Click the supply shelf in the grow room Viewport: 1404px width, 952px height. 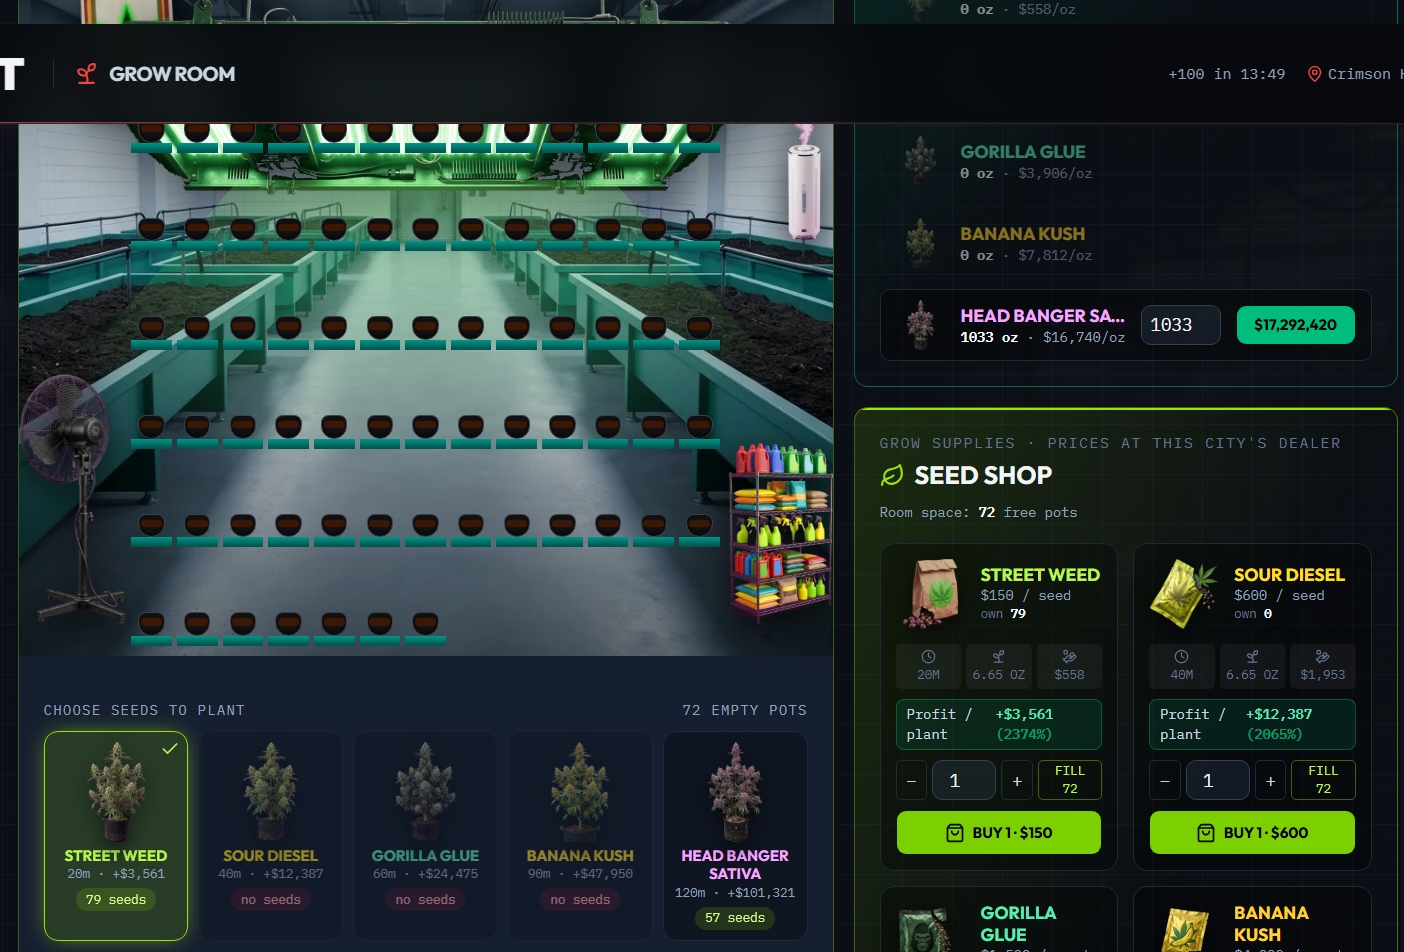782,532
